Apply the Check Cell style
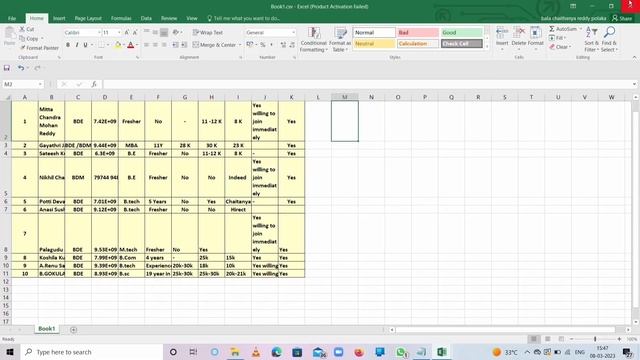 coord(462,44)
